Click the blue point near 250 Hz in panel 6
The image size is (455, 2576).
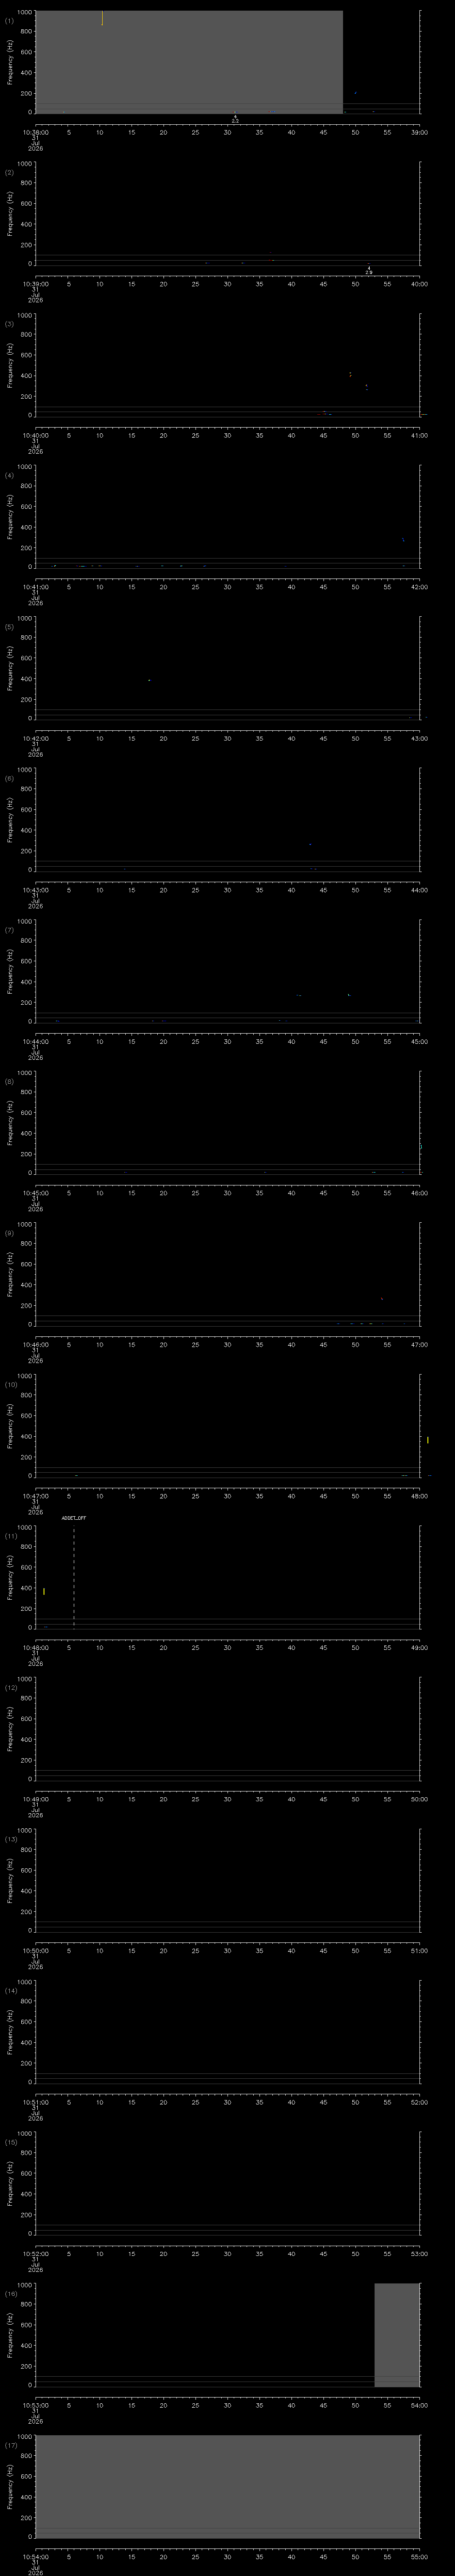(310, 844)
